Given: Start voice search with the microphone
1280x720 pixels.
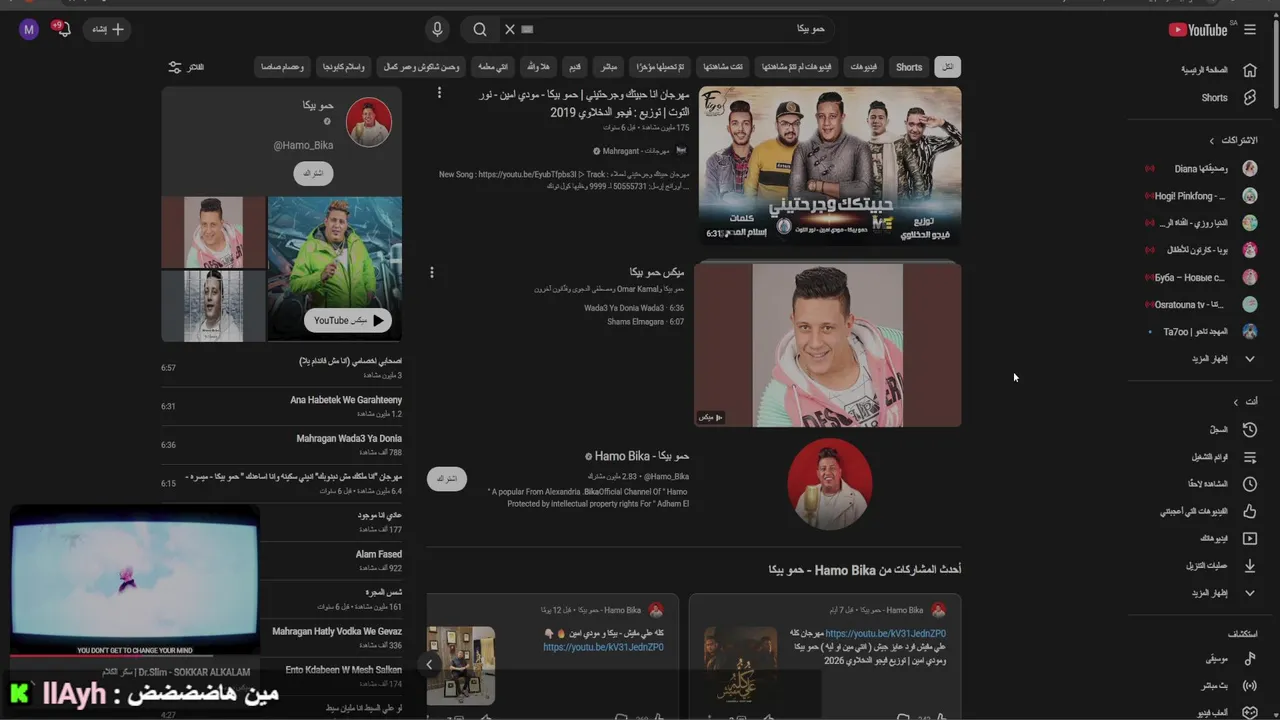Looking at the screenshot, I should (437, 30).
